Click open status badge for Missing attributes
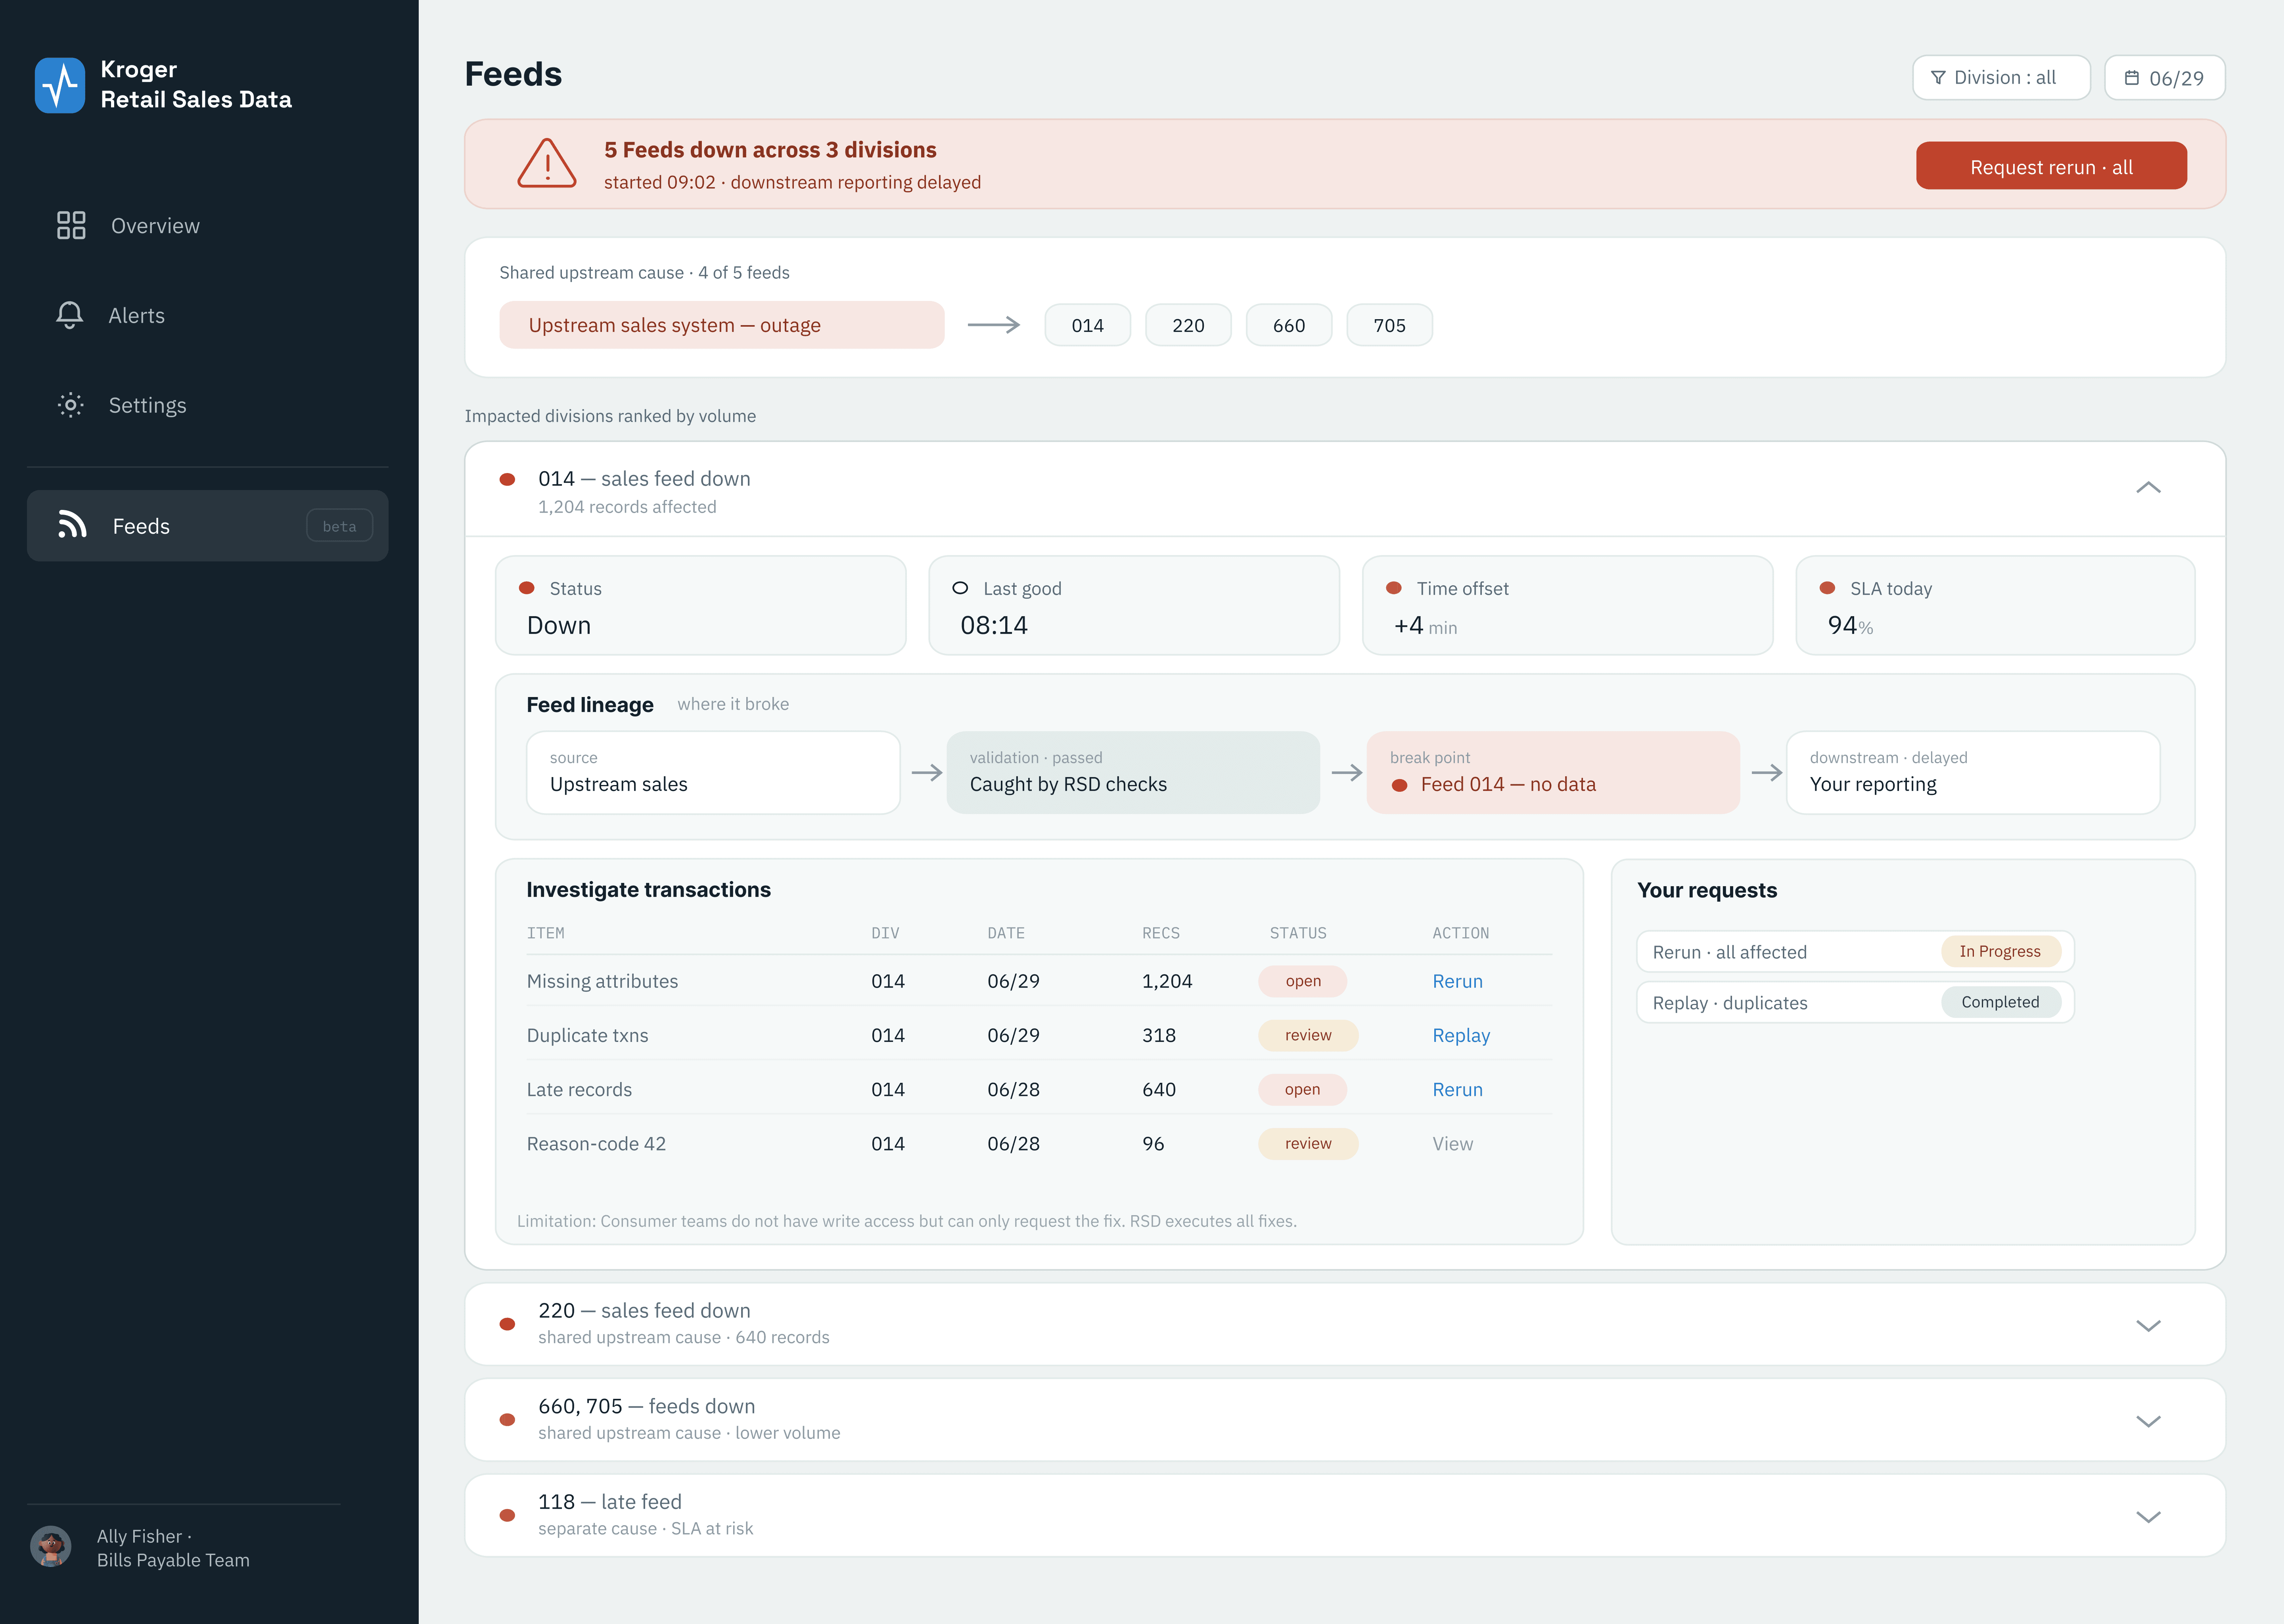The width and height of the screenshot is (2284, 1624). point(1303,981)
